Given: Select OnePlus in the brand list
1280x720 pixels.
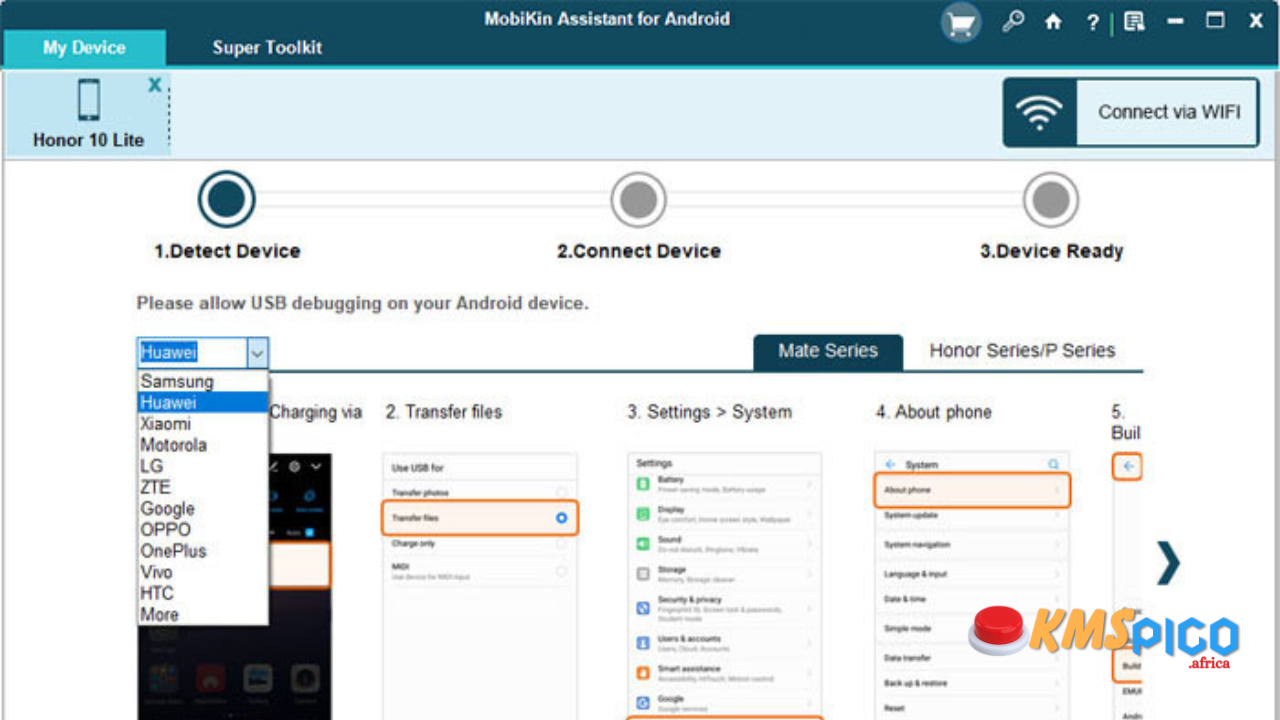Looking at the screenshot, I should (202, 551).
